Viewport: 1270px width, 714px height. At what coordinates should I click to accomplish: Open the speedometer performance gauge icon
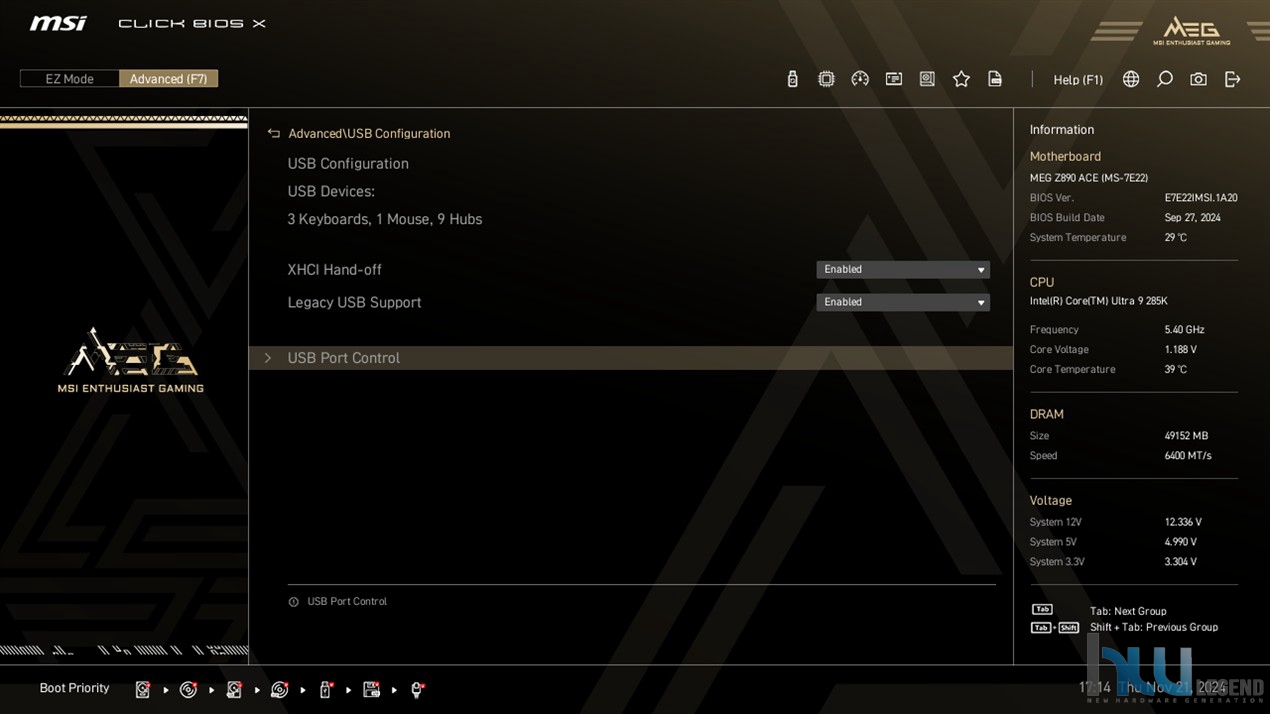860,79
